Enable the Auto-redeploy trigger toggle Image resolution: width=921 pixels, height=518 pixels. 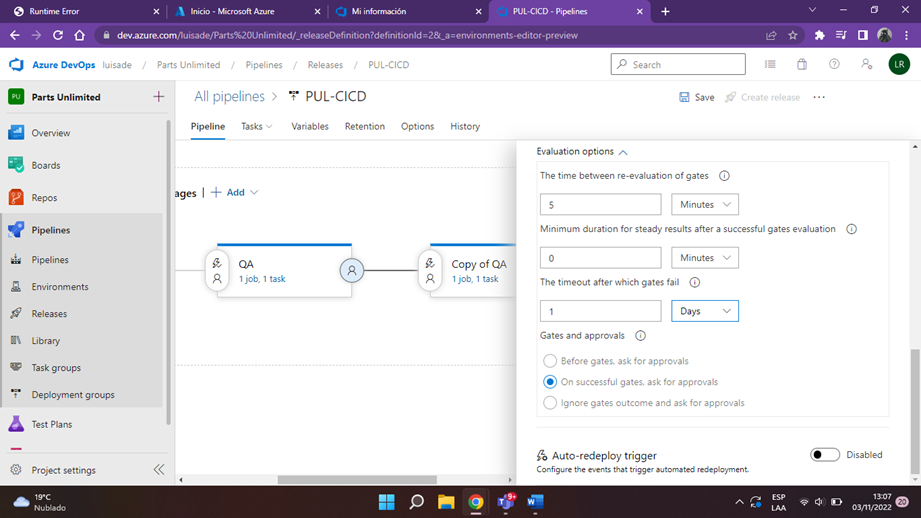pos(825,455)
